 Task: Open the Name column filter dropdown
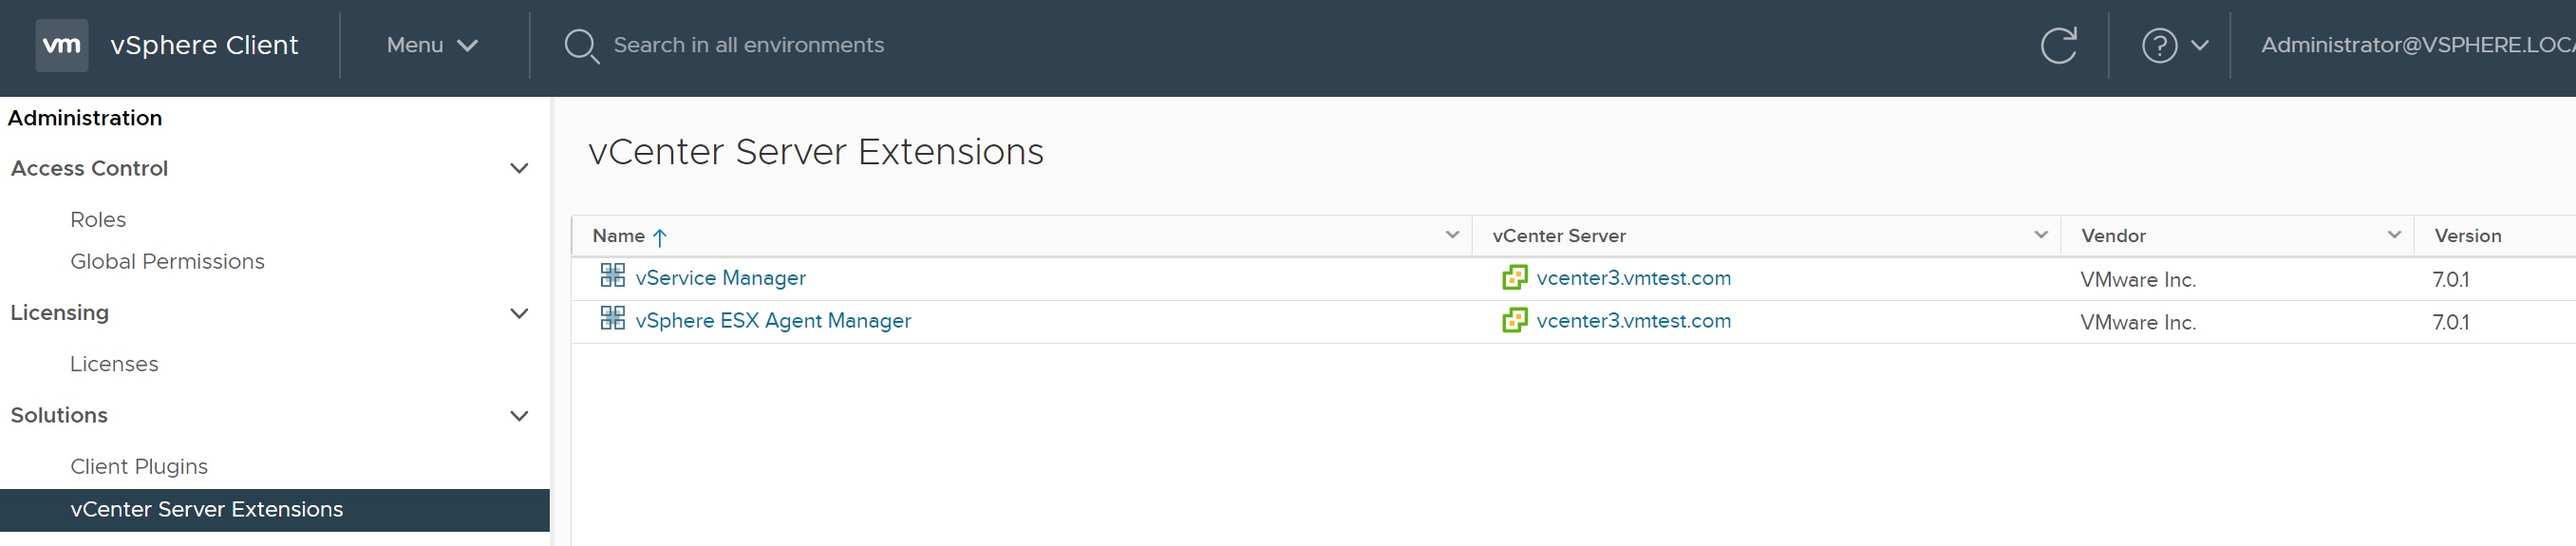1452,235
